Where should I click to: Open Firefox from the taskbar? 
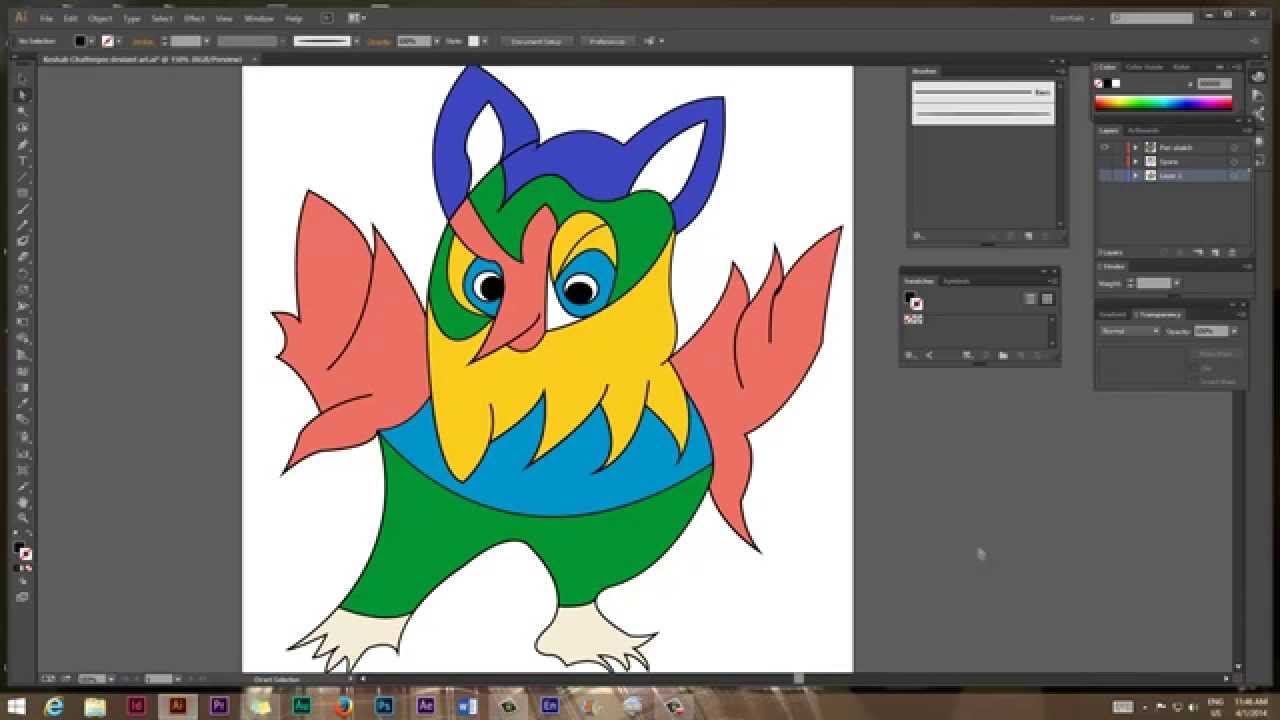tap(343, 706)
